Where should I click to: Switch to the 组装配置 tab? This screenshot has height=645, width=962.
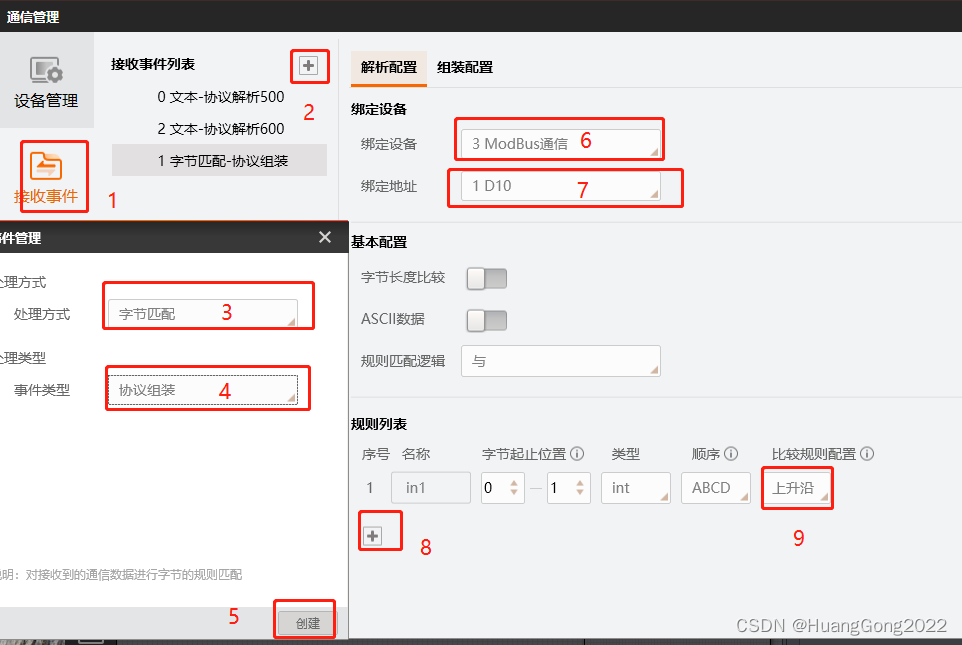pyautogui.click(x=465, y=68)
